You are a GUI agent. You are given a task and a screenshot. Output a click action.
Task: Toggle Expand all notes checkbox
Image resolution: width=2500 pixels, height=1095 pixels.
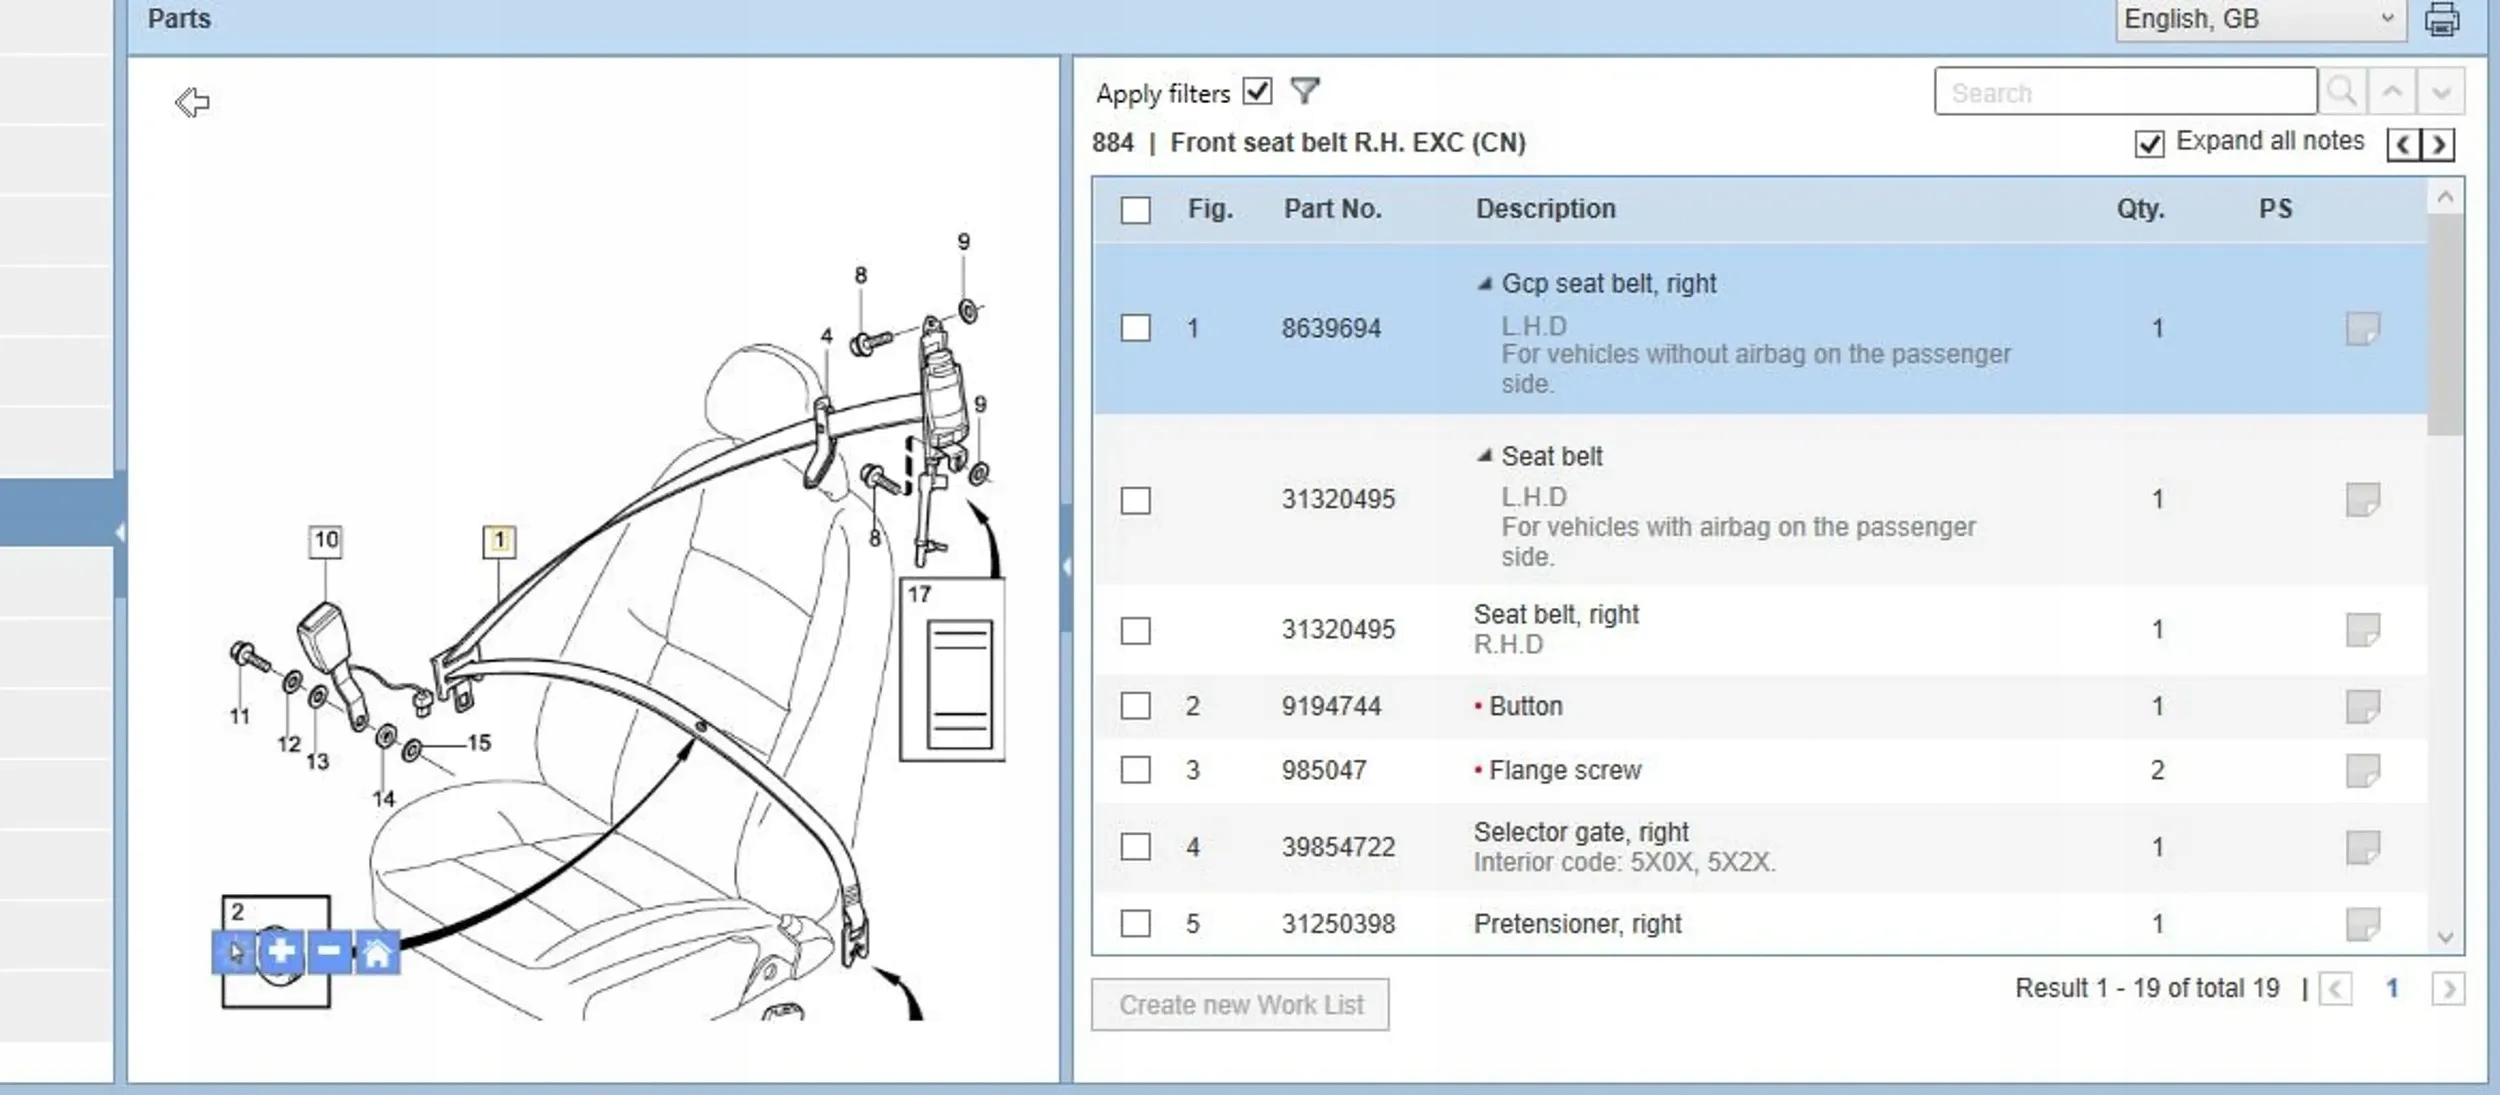2149,143
